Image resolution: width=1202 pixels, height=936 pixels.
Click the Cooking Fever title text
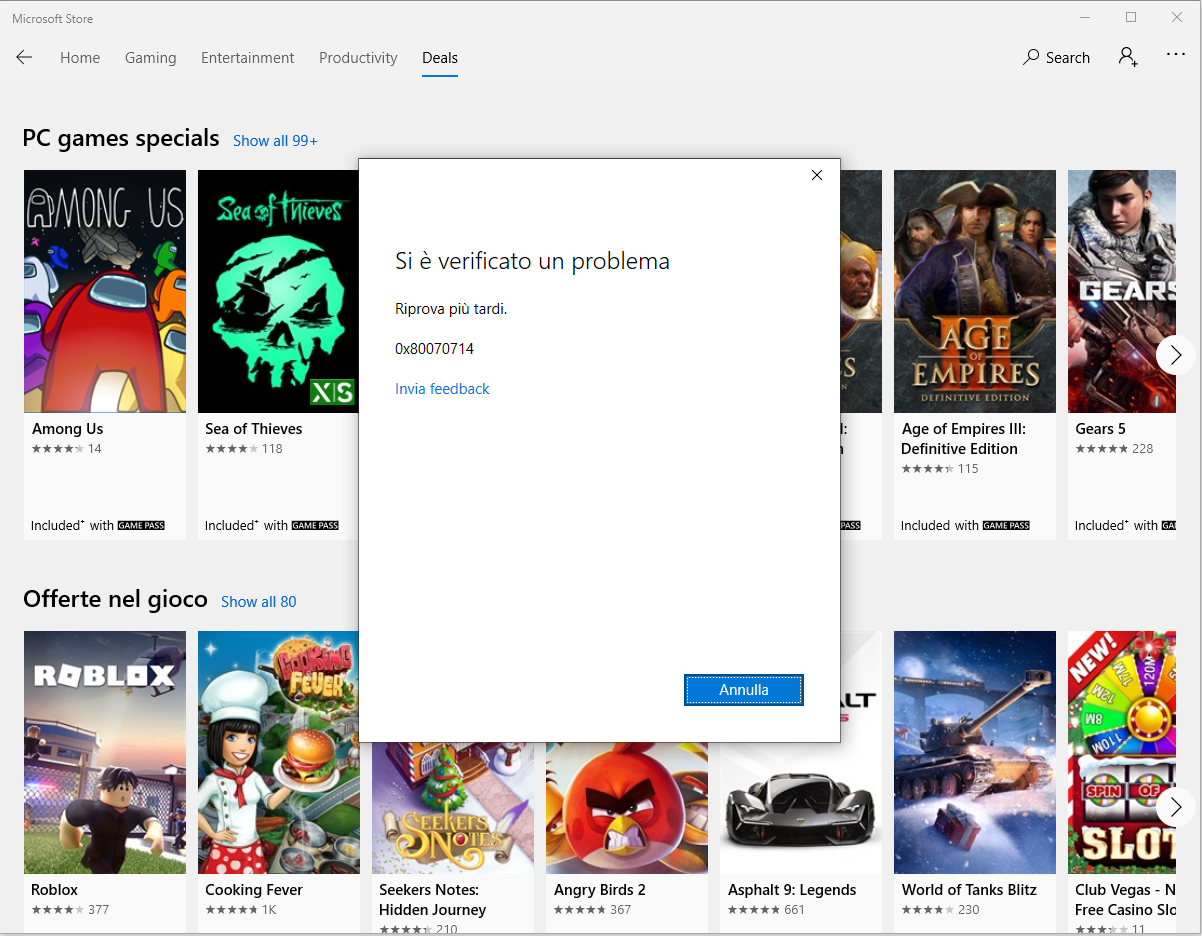(254, 890)
